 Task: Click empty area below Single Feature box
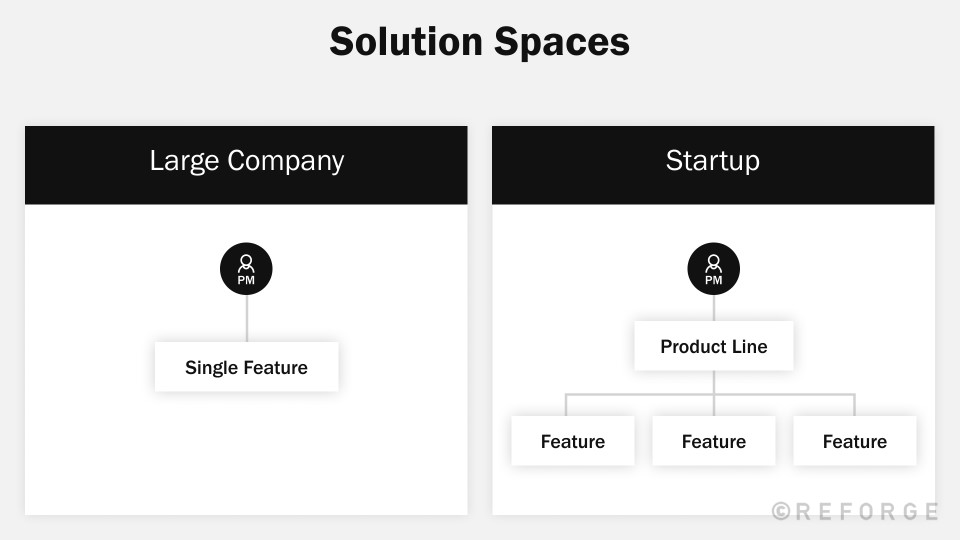point(246,450)
